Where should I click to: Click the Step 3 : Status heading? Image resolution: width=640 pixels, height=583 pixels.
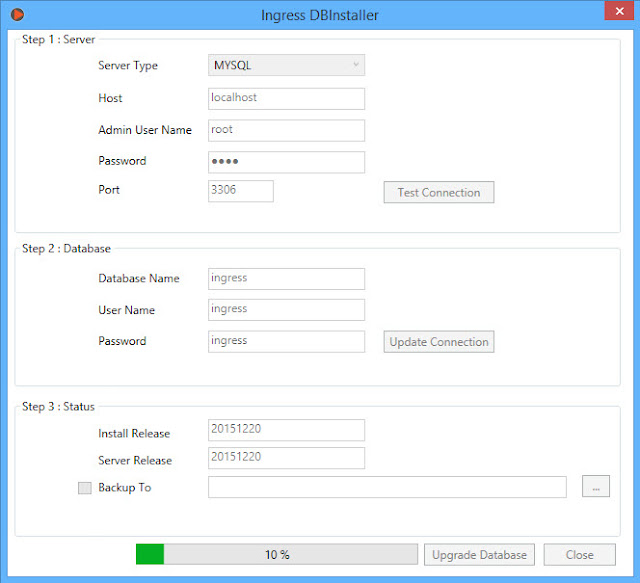[x=58, y=407]
